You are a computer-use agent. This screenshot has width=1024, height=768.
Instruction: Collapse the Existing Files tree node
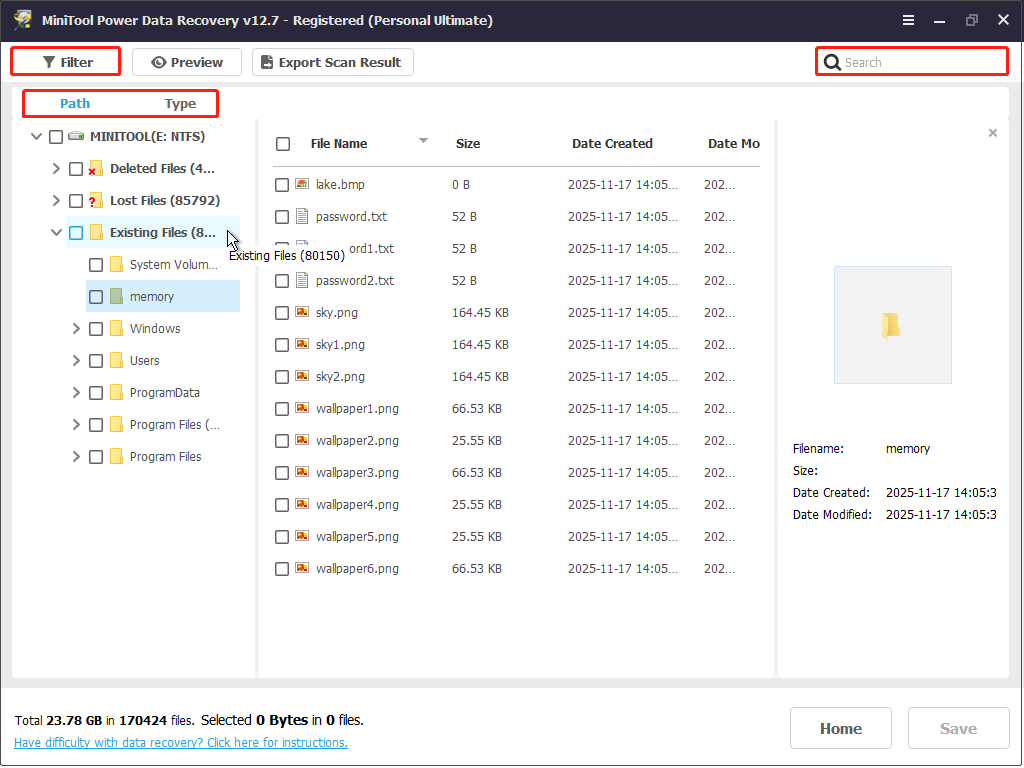pyautogui.click(x=56, y=232)
